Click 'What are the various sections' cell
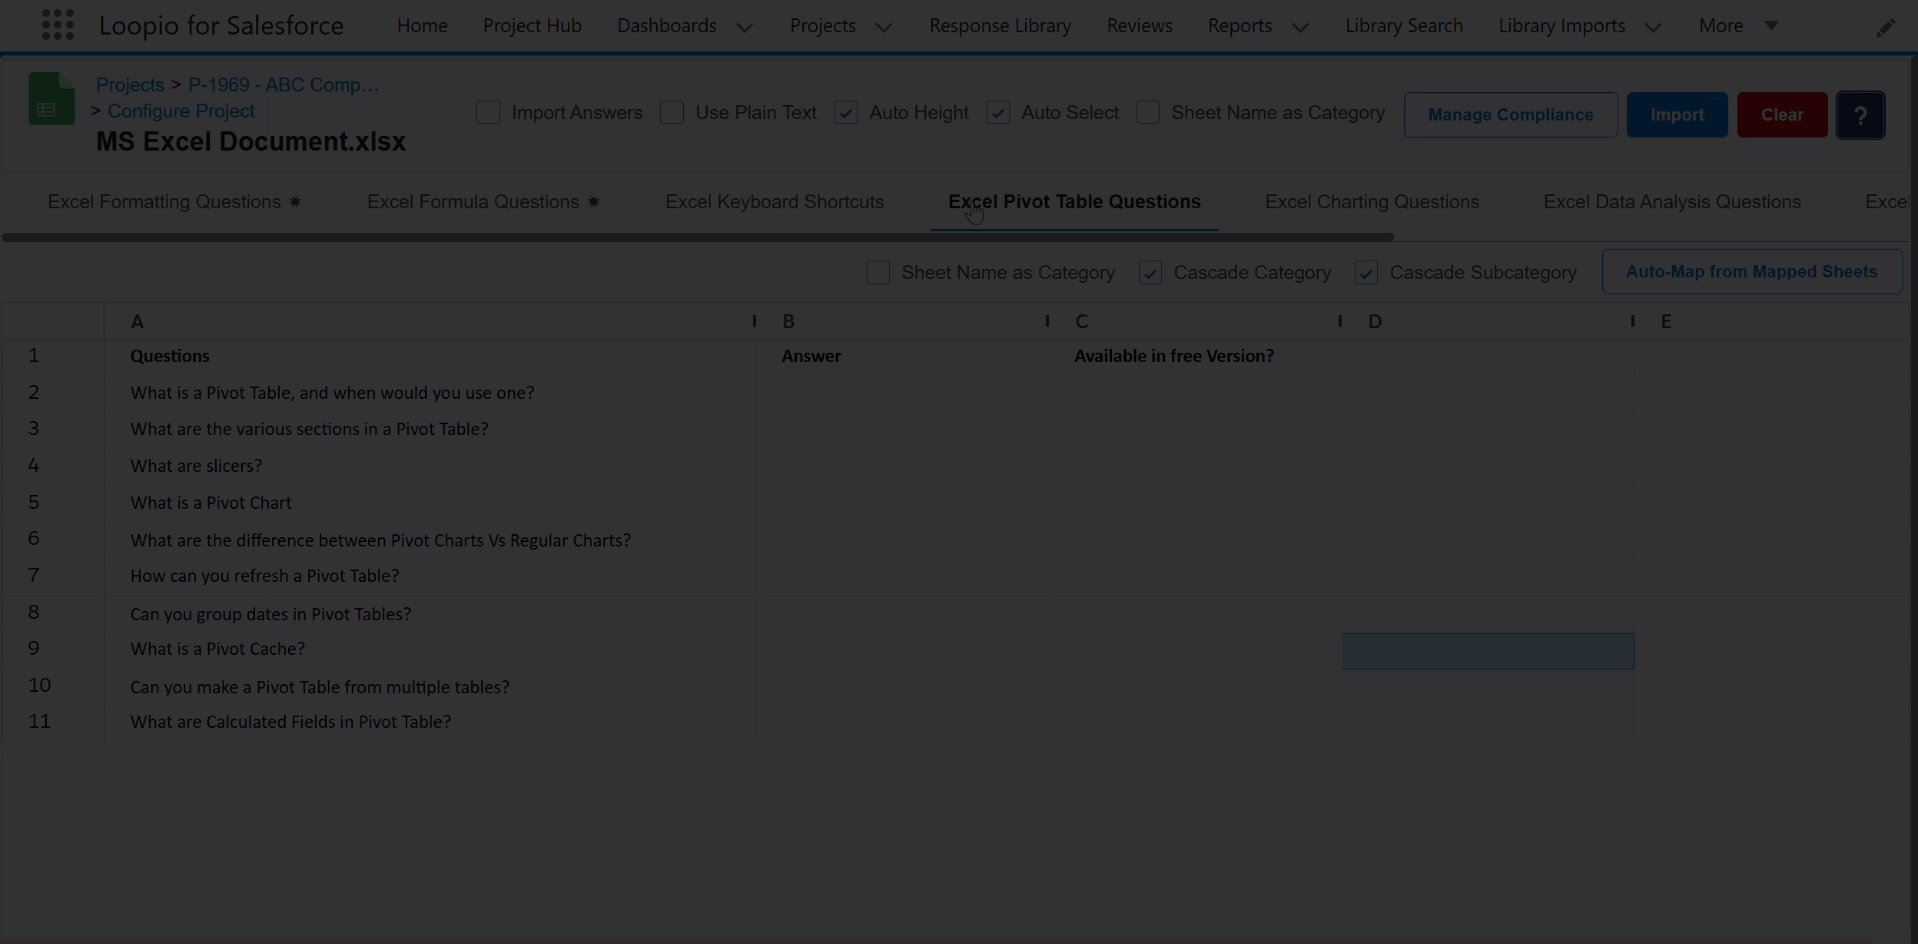The height and width of the screenshot is (944, 1918). point(430,429)
